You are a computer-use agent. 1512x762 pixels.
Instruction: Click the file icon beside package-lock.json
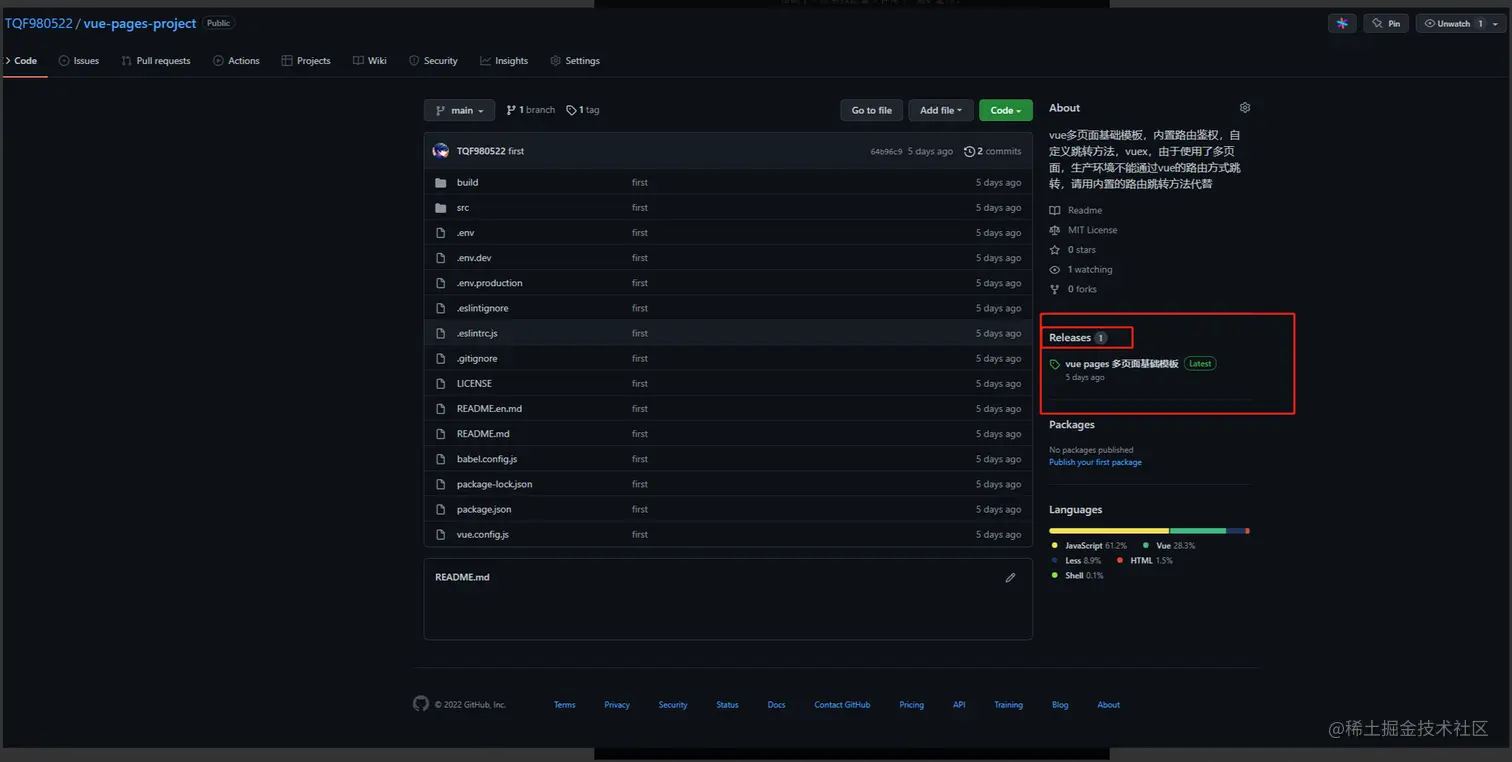441,484
